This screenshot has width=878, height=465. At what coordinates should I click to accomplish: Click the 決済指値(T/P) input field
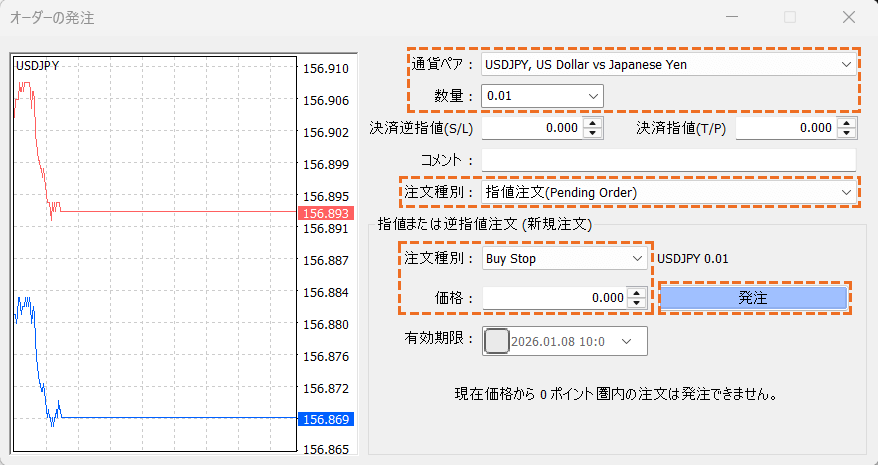[x=786, y=128]
